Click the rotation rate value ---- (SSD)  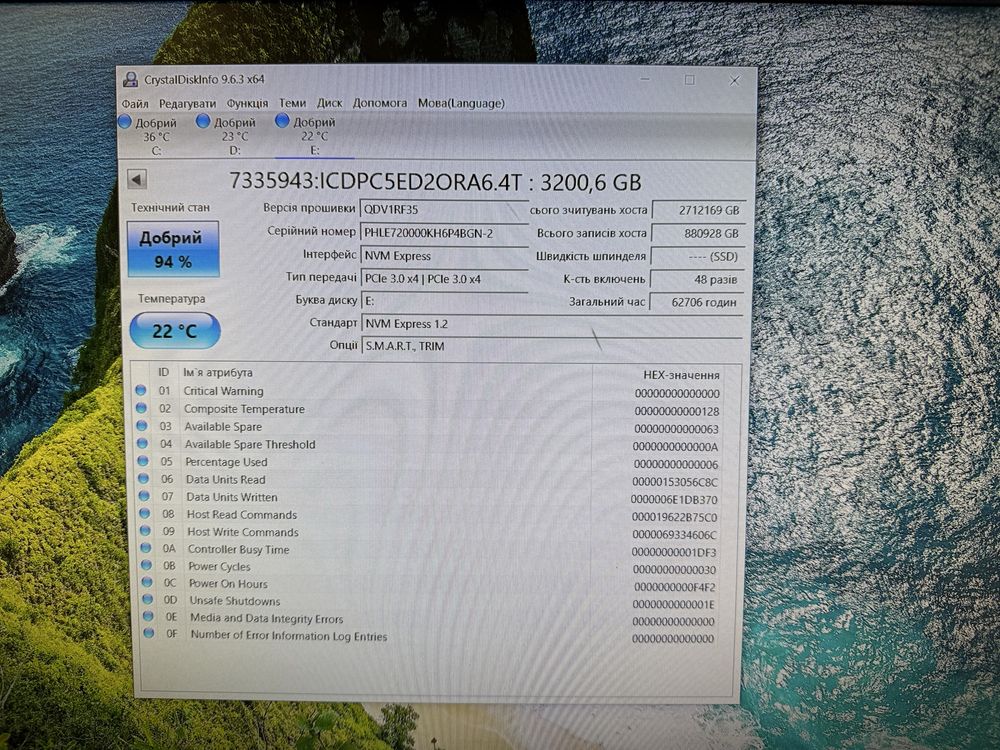click(698, 256)
